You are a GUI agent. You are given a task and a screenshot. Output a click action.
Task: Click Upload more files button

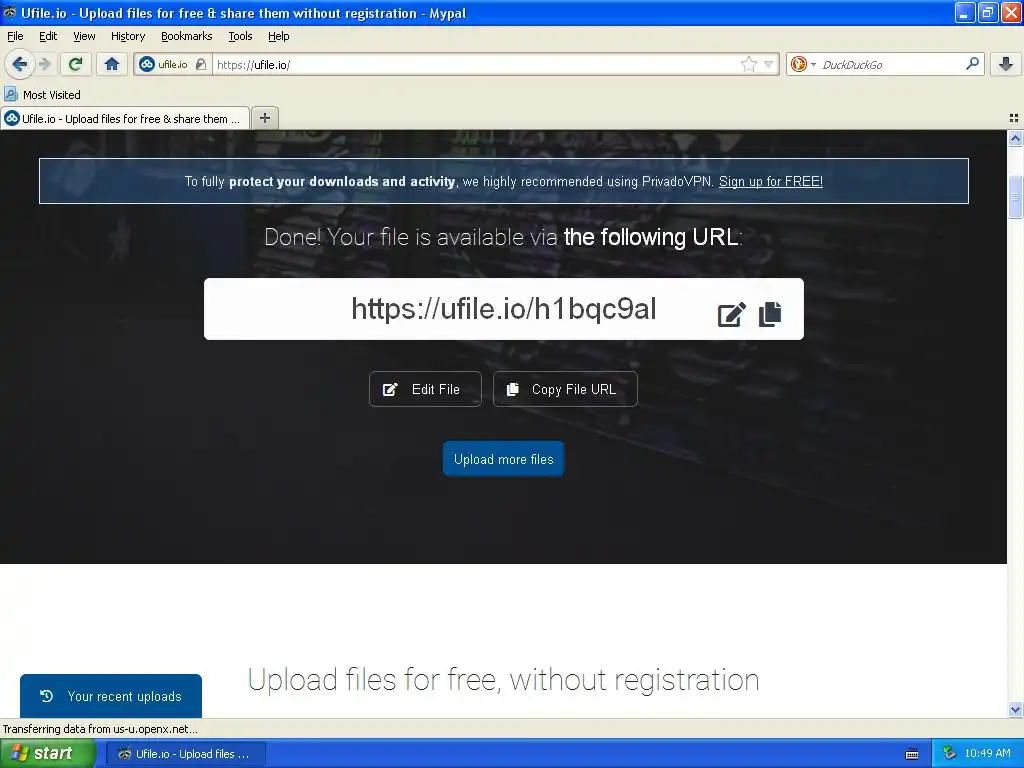coord(504,459)
